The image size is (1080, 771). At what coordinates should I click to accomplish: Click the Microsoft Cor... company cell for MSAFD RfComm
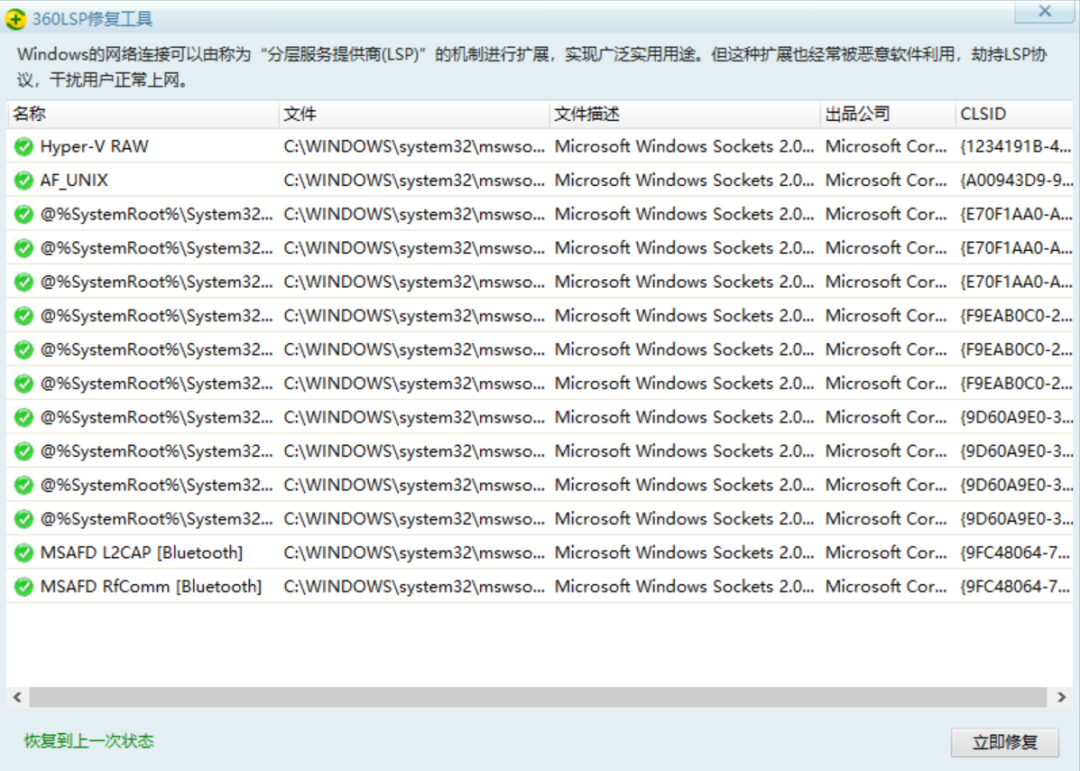click(x=886, y=587)
